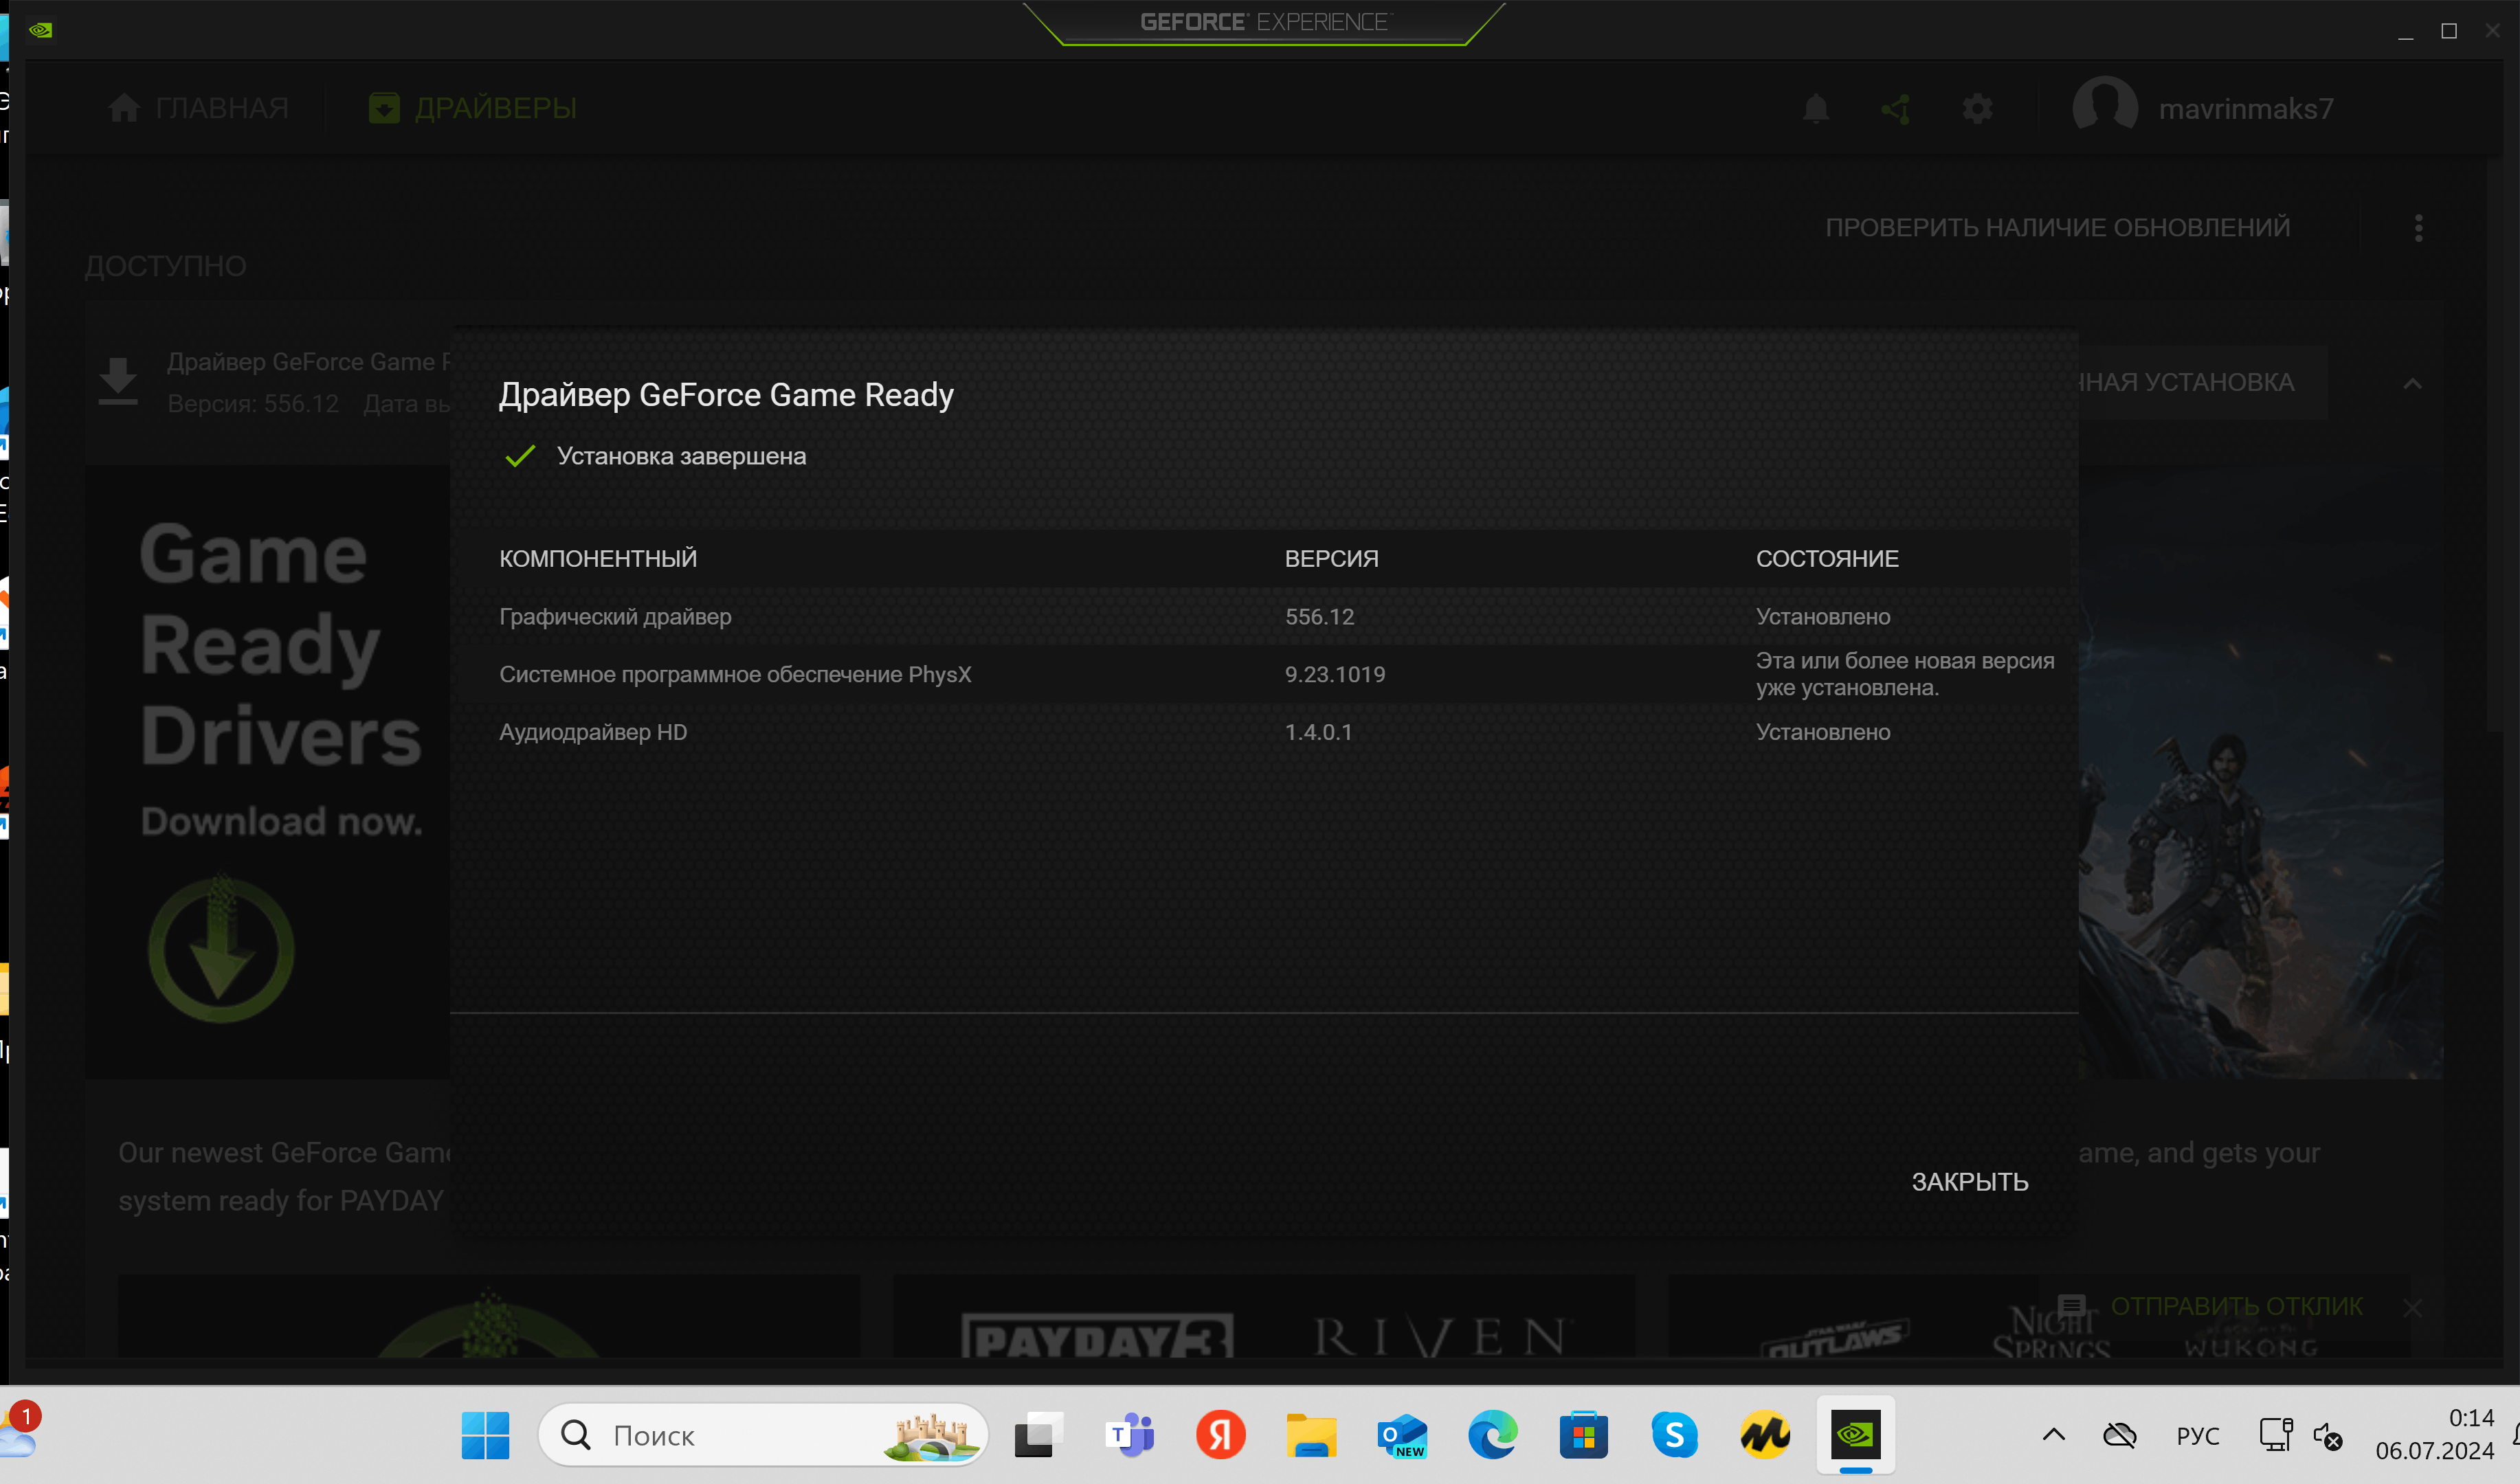The height and width of the screenshot is (1484, 2520).
Task: Switch to the ДРАЙВЕРЫ tab
Action: tap(473, 108)
